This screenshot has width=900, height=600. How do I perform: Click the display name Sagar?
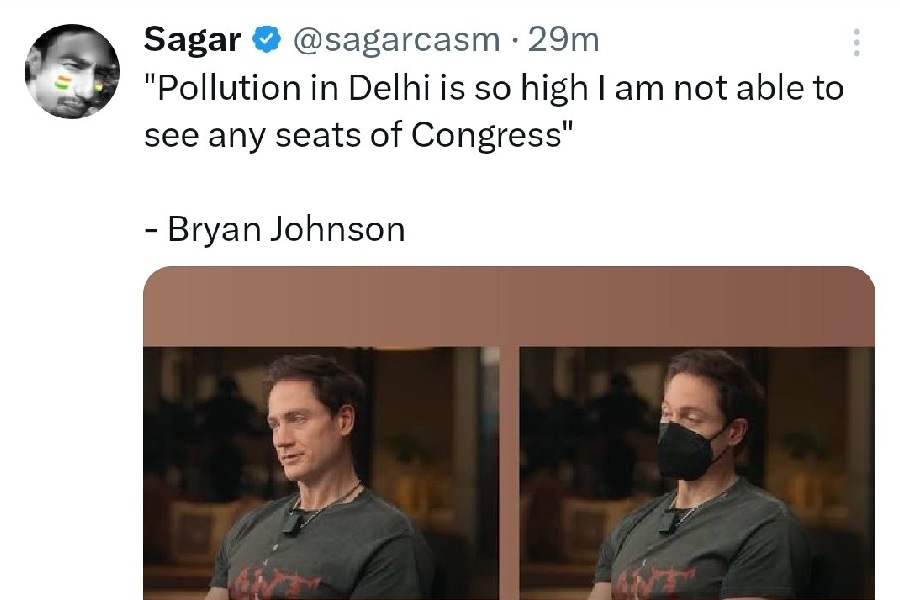tap(193, 40)
